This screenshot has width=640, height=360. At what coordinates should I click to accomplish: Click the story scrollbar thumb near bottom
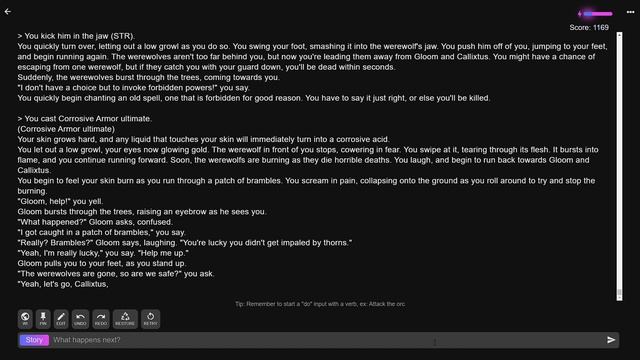tap(619, 292)
